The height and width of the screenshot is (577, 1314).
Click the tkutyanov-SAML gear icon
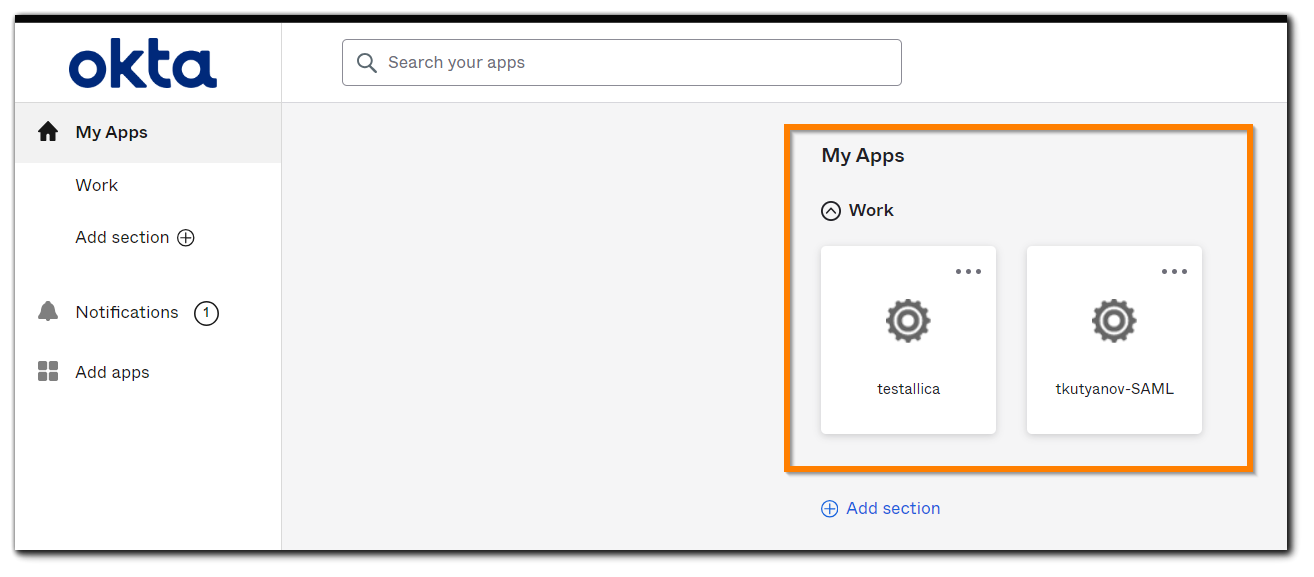[1114, 321]
